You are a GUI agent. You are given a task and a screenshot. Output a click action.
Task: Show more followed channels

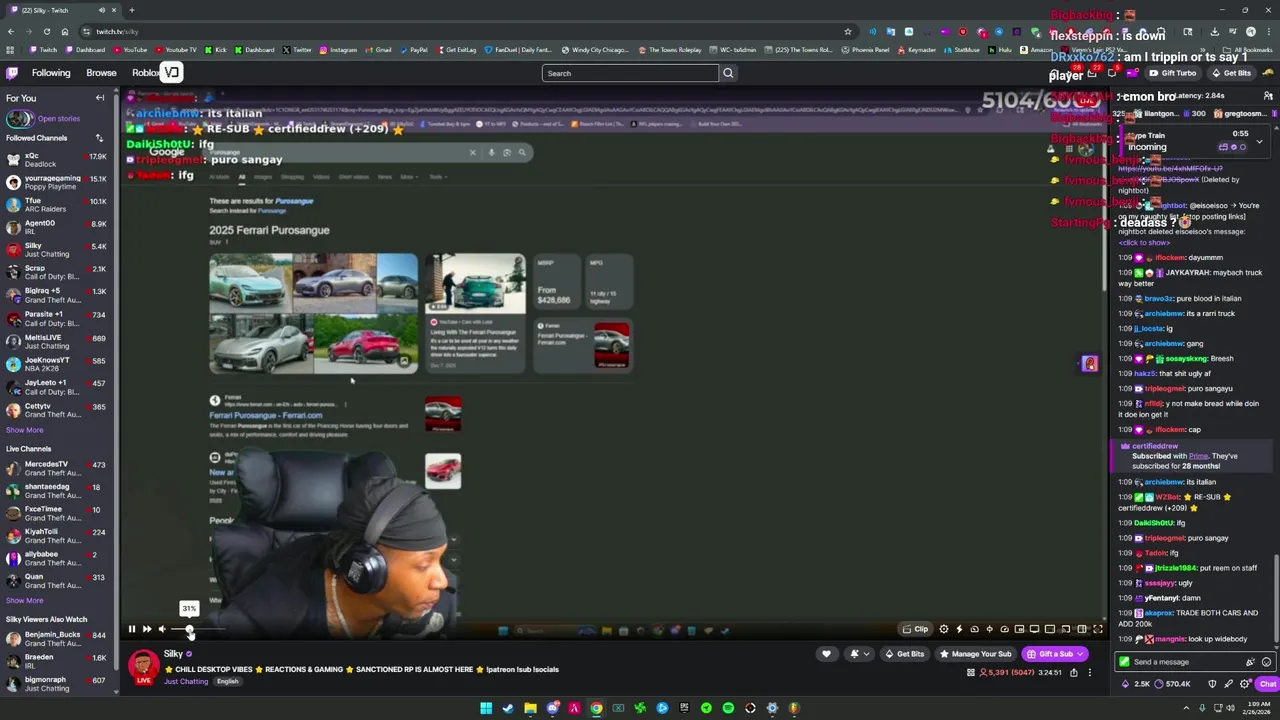[25, 430]
